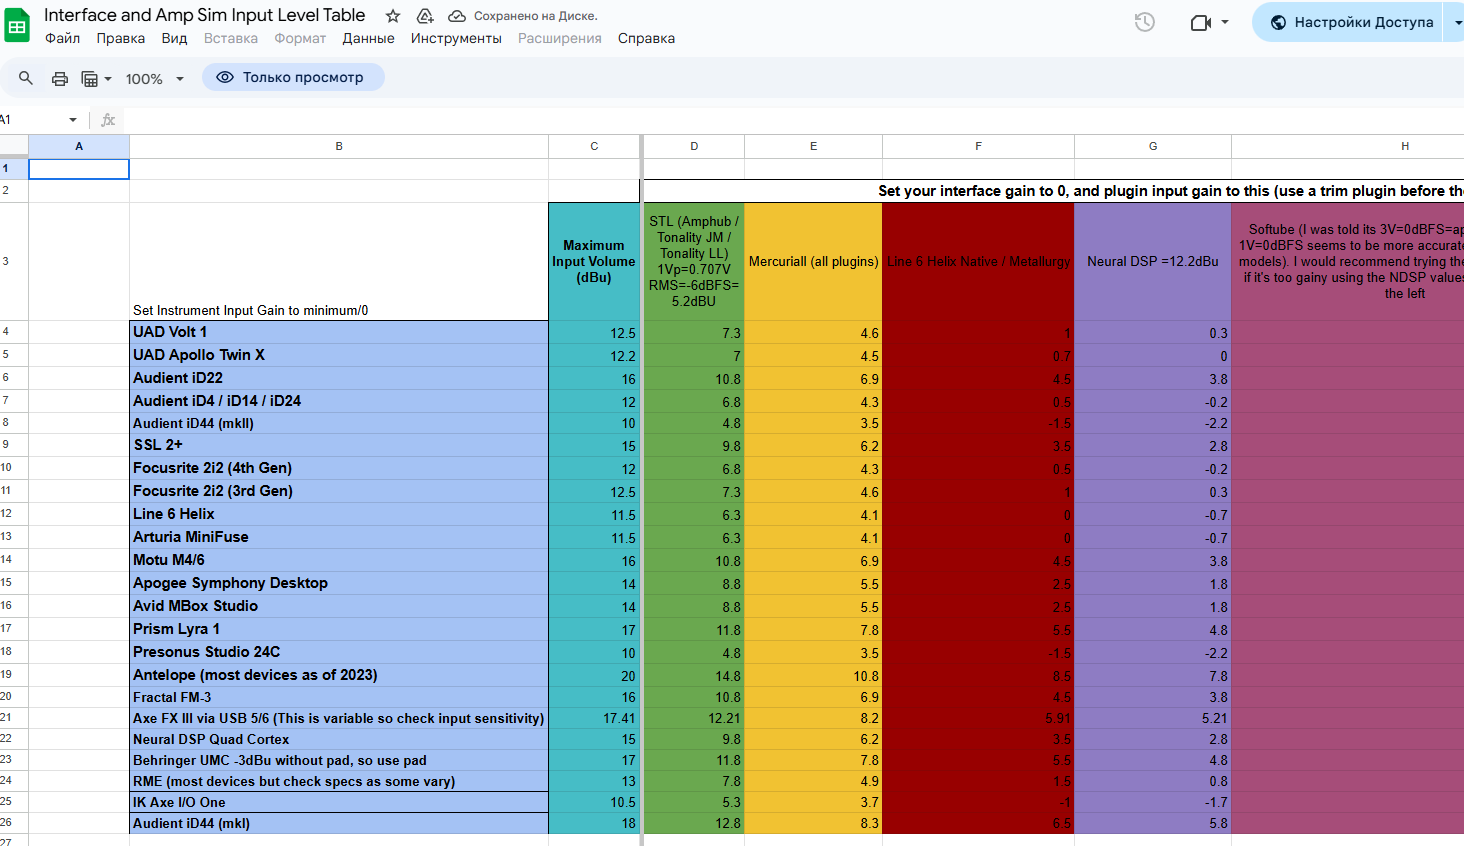
Task: Click the Только просмотр view-only button
Action: [x=293, y=77]
